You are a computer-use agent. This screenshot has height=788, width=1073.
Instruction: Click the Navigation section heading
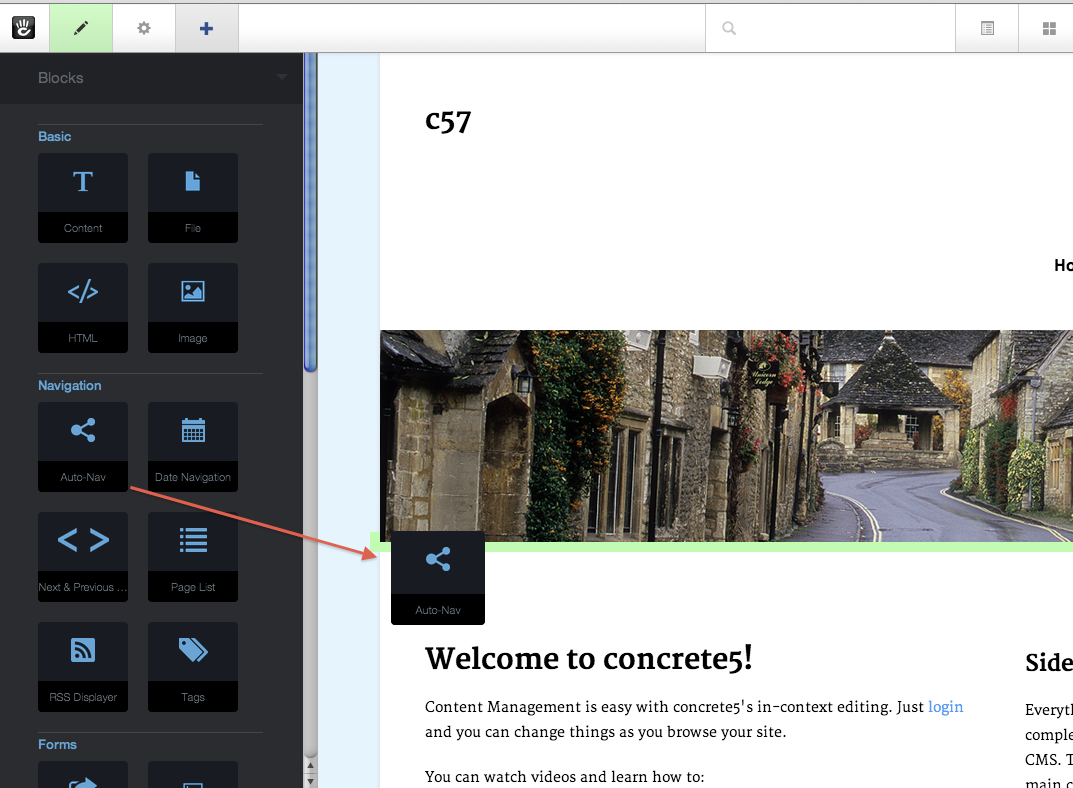pyautogui.click(x=70, y=385)
